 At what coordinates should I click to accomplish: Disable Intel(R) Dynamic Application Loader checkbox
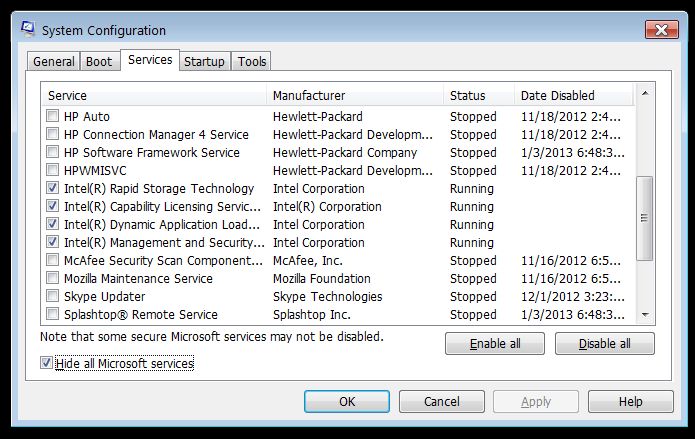click(52, 224)
